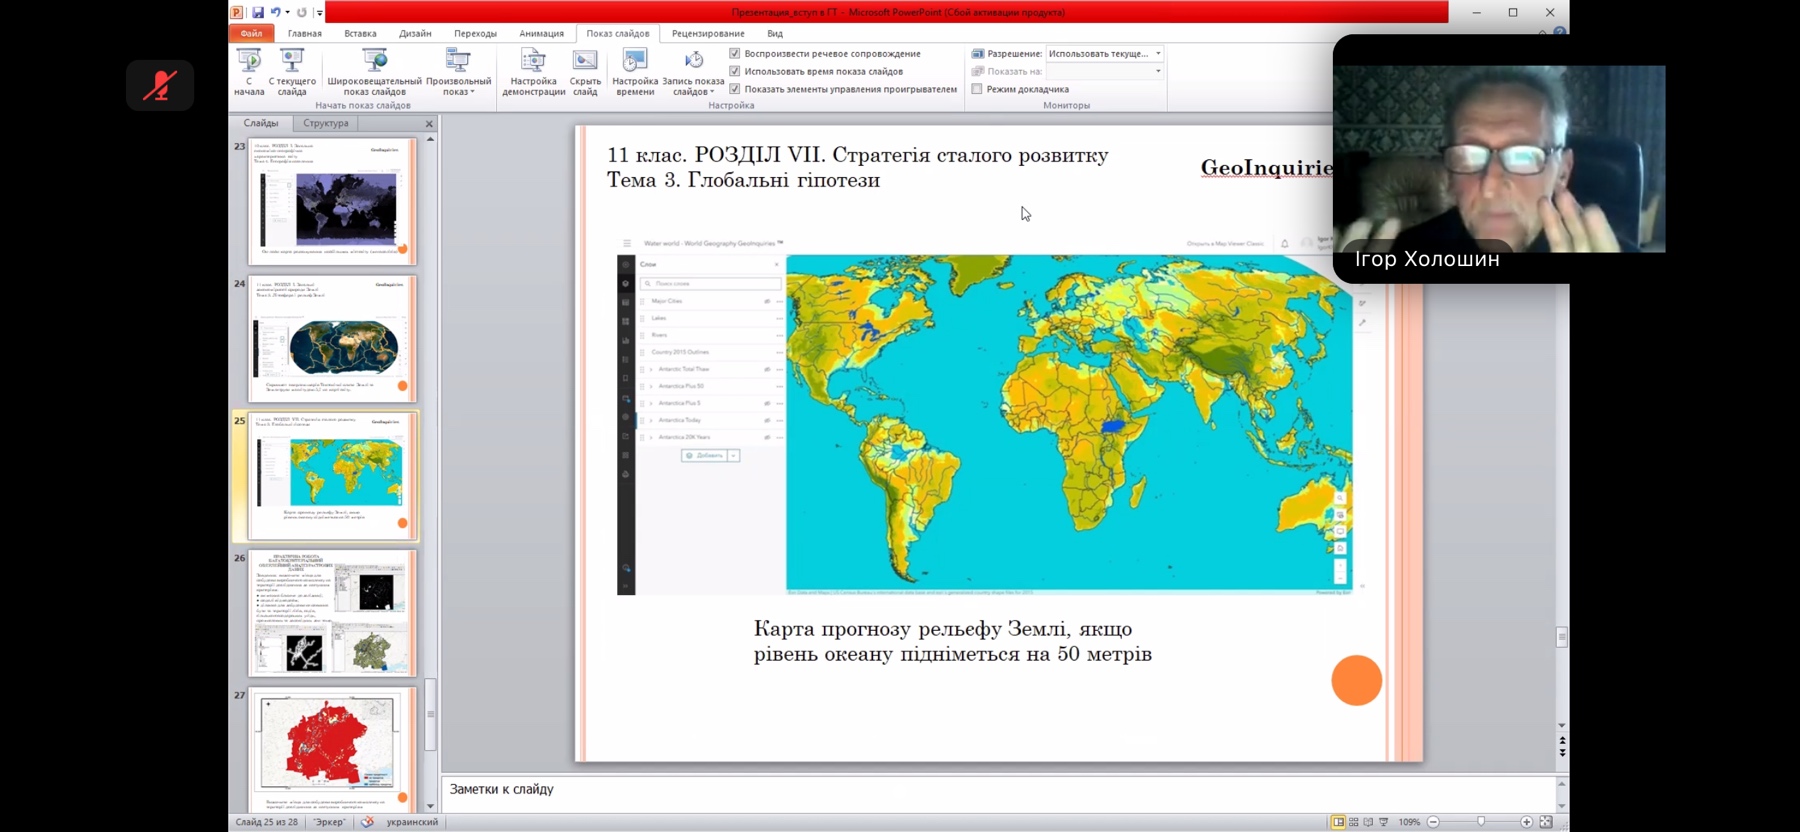Click the zoom slider handle

tap(1481, 822)
